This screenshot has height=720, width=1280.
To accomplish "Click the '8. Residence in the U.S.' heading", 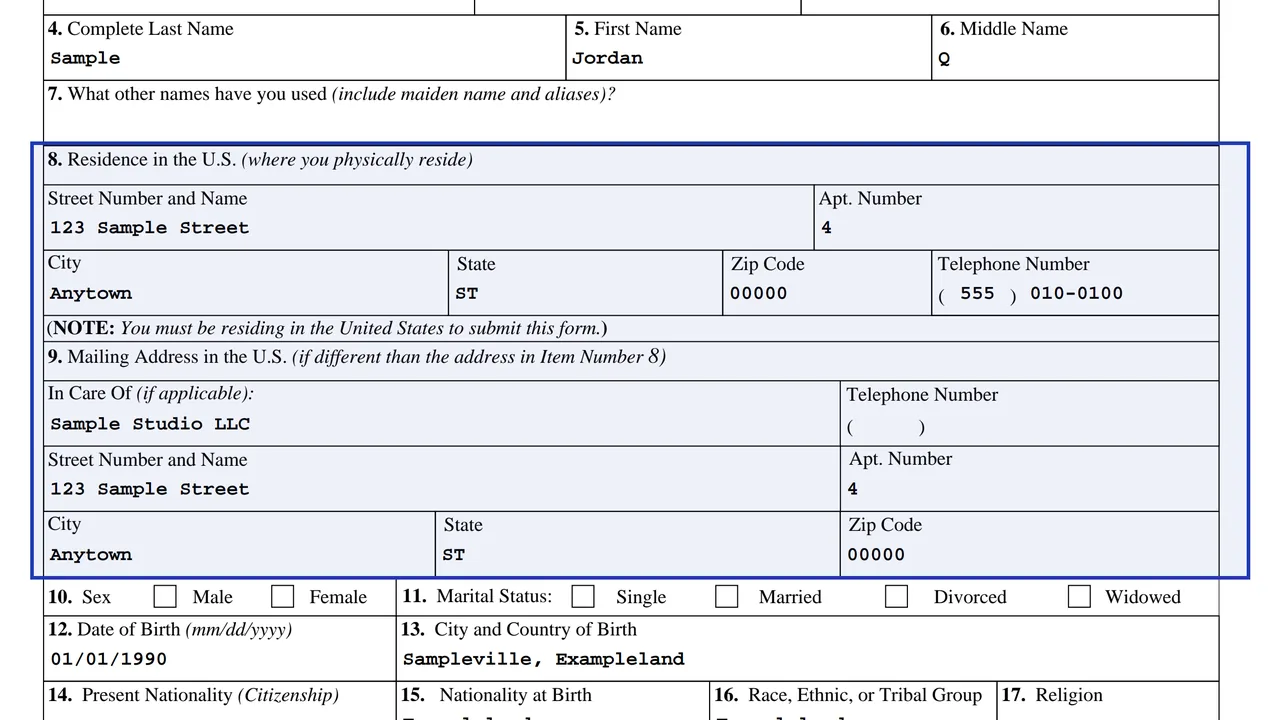I will click(x=260, y=160).
